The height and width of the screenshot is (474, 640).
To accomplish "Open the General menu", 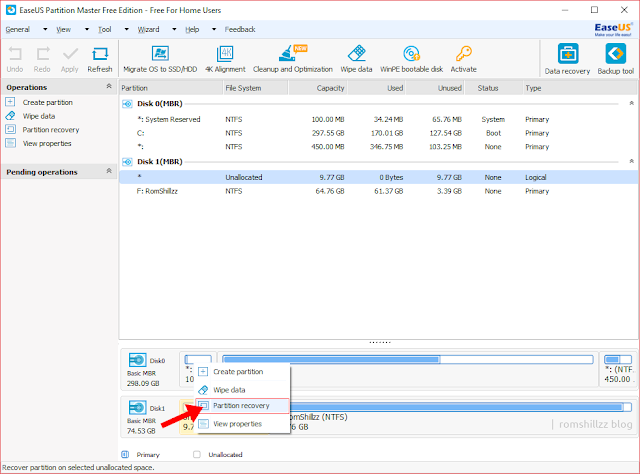I will click(18, 29).
